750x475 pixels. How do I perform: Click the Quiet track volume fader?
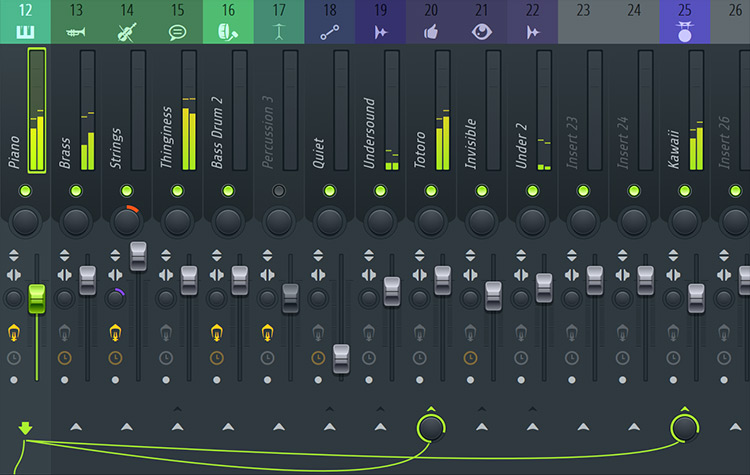click(341, 357)
